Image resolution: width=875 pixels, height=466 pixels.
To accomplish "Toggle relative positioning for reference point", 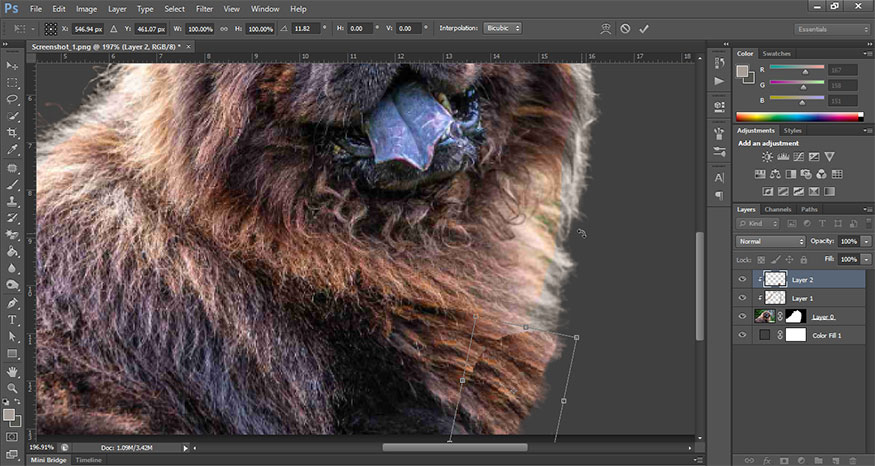I will pyautogui.click(x=114, y=28).
